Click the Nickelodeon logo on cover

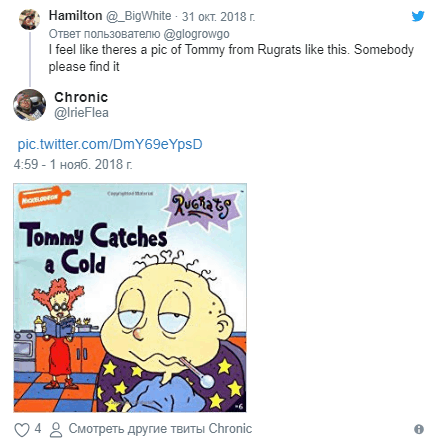pos(43,197)
